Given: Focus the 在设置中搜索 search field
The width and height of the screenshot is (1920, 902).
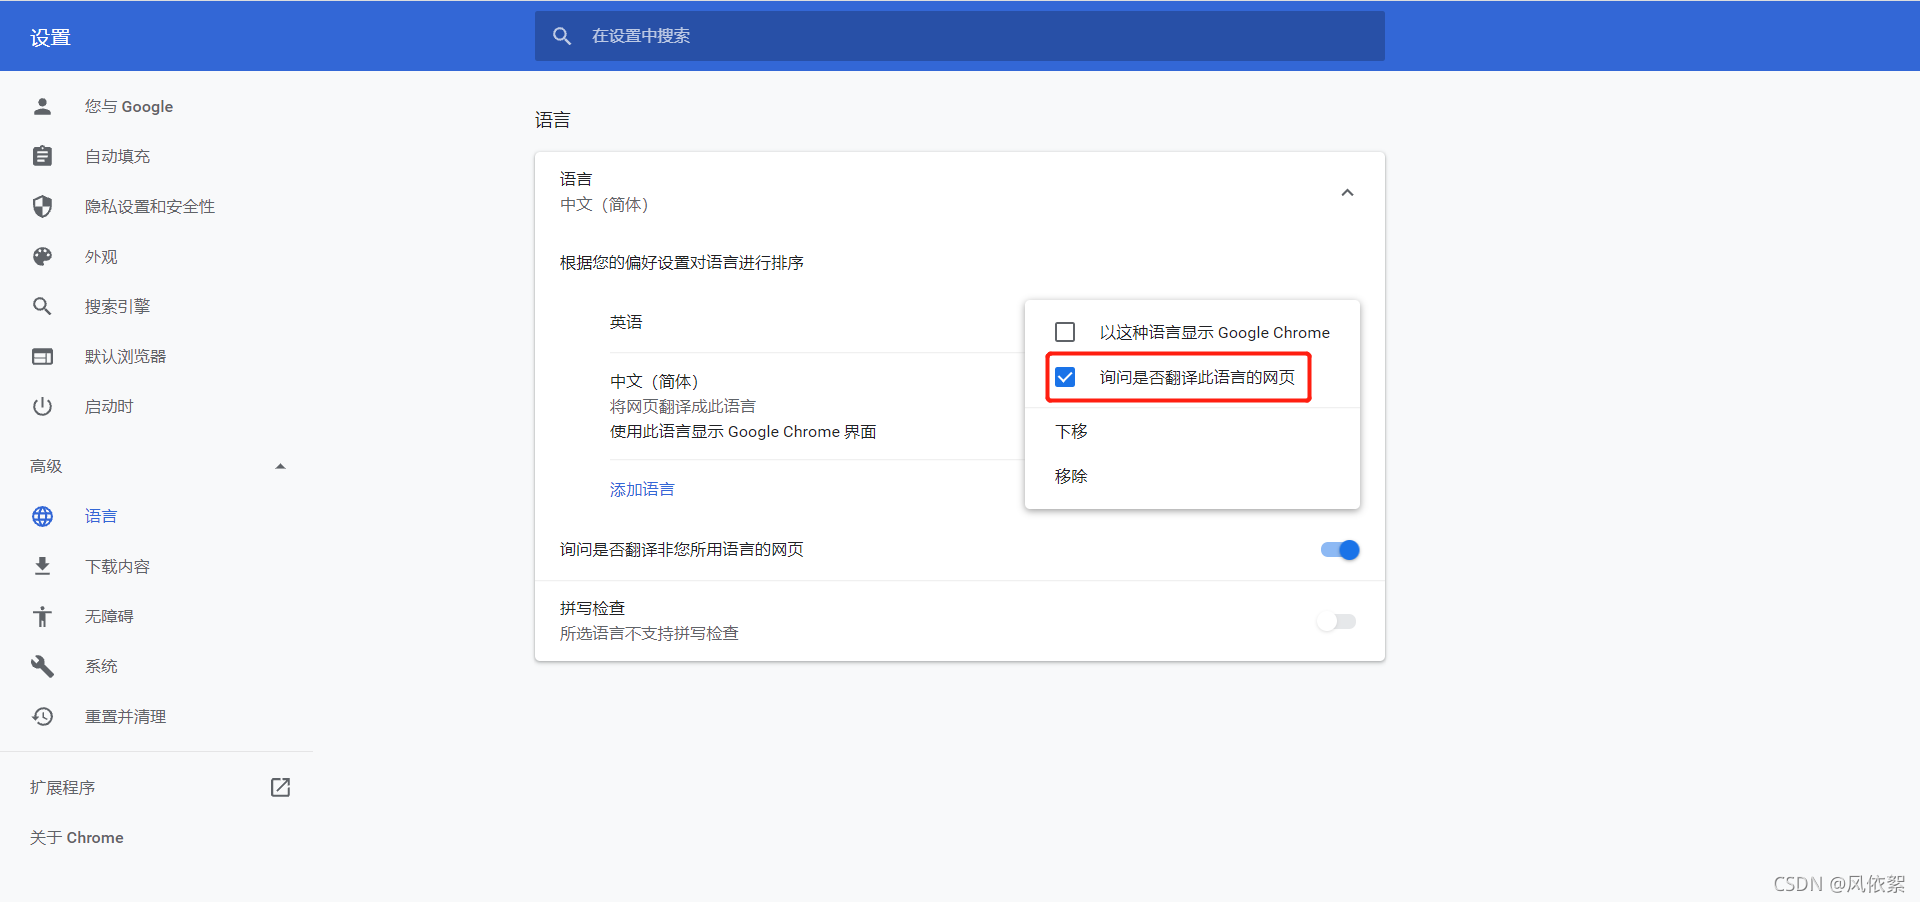Looking at the screenshot, I should tap(960, 36).
